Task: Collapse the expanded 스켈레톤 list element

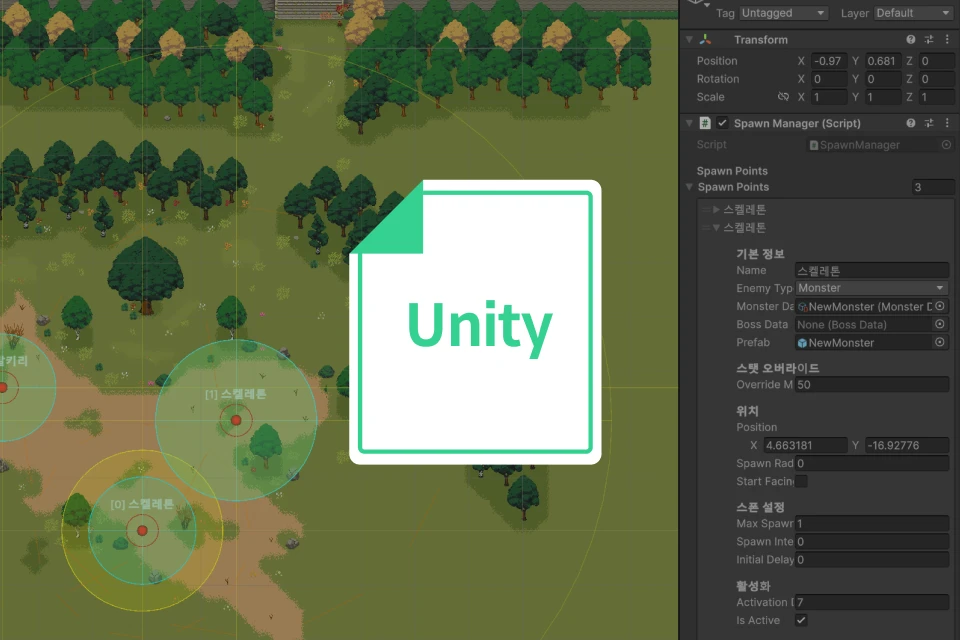Action: 716,227
